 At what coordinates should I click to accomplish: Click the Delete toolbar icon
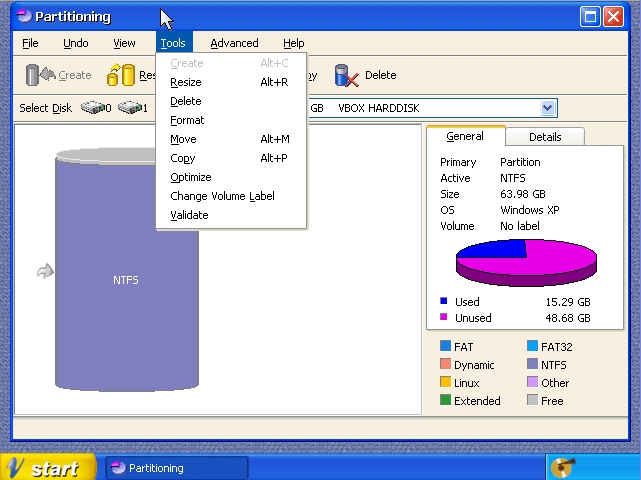click(346, 75)
